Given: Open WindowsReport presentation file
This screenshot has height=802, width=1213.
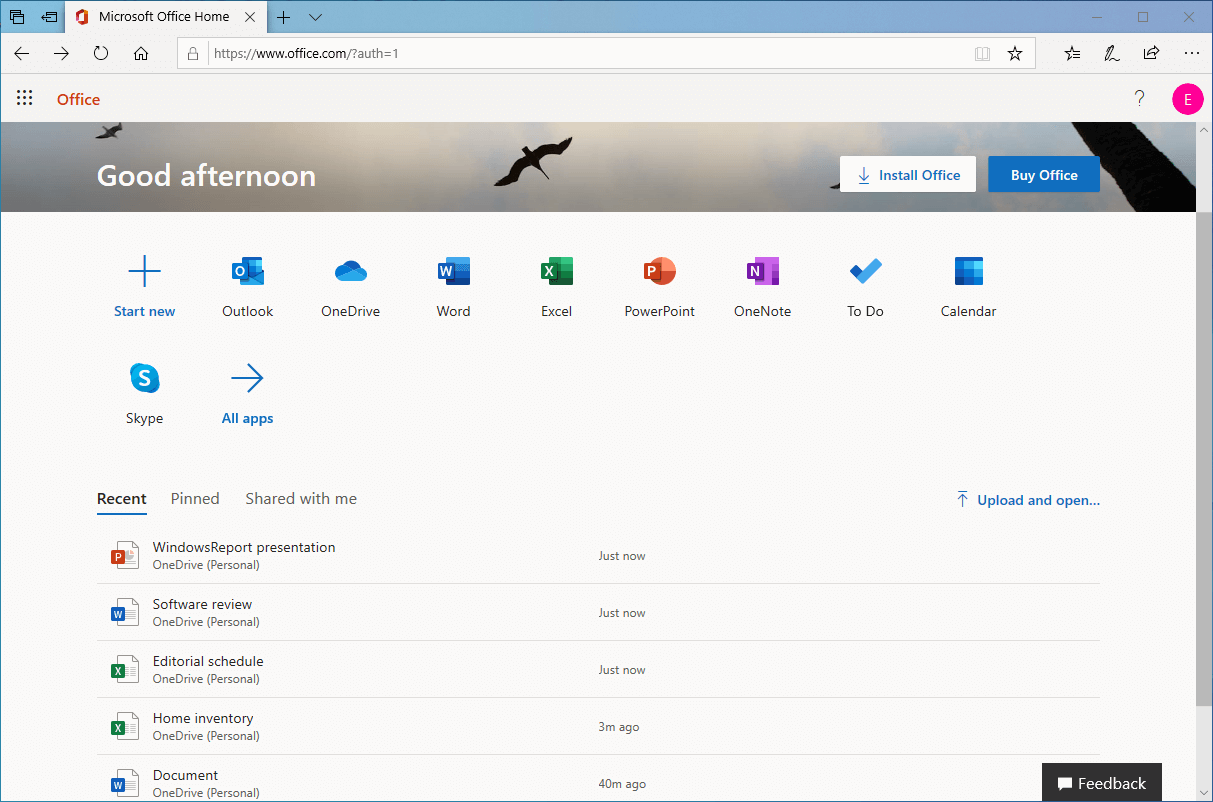Looking at the screenshot, I should coord(598,556).
